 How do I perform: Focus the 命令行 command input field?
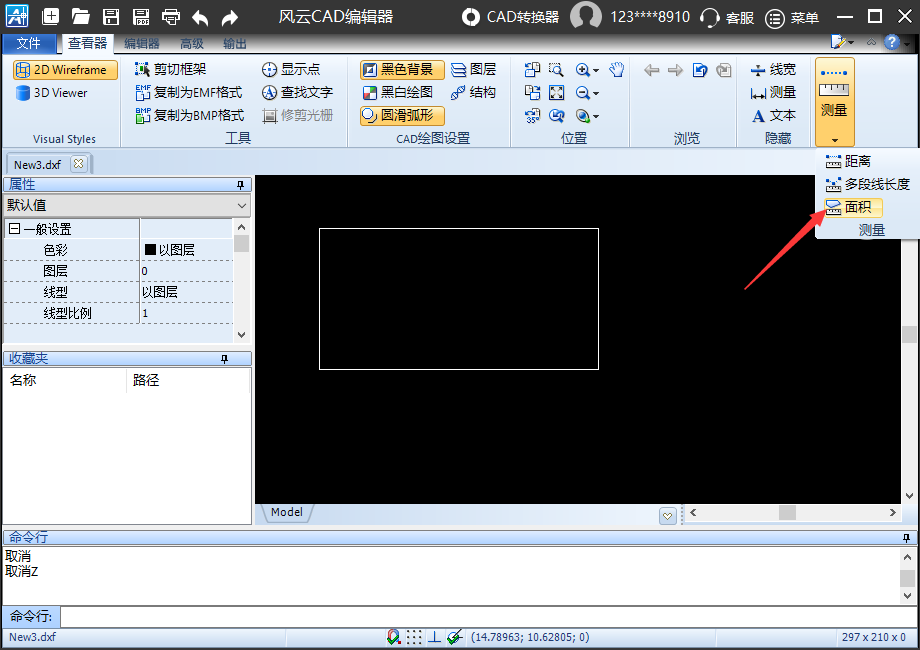point(488,617)
